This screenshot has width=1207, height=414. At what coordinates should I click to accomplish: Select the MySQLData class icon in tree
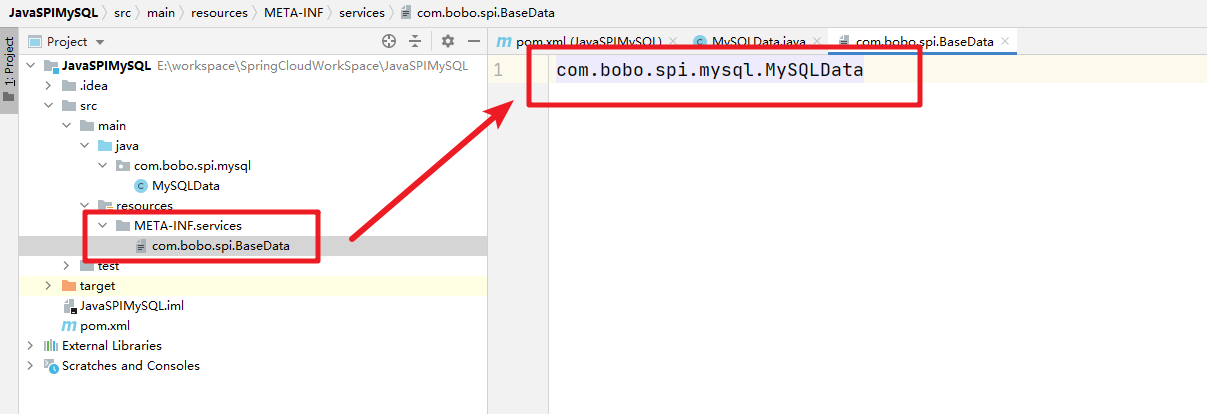click(x=141, y=185)
